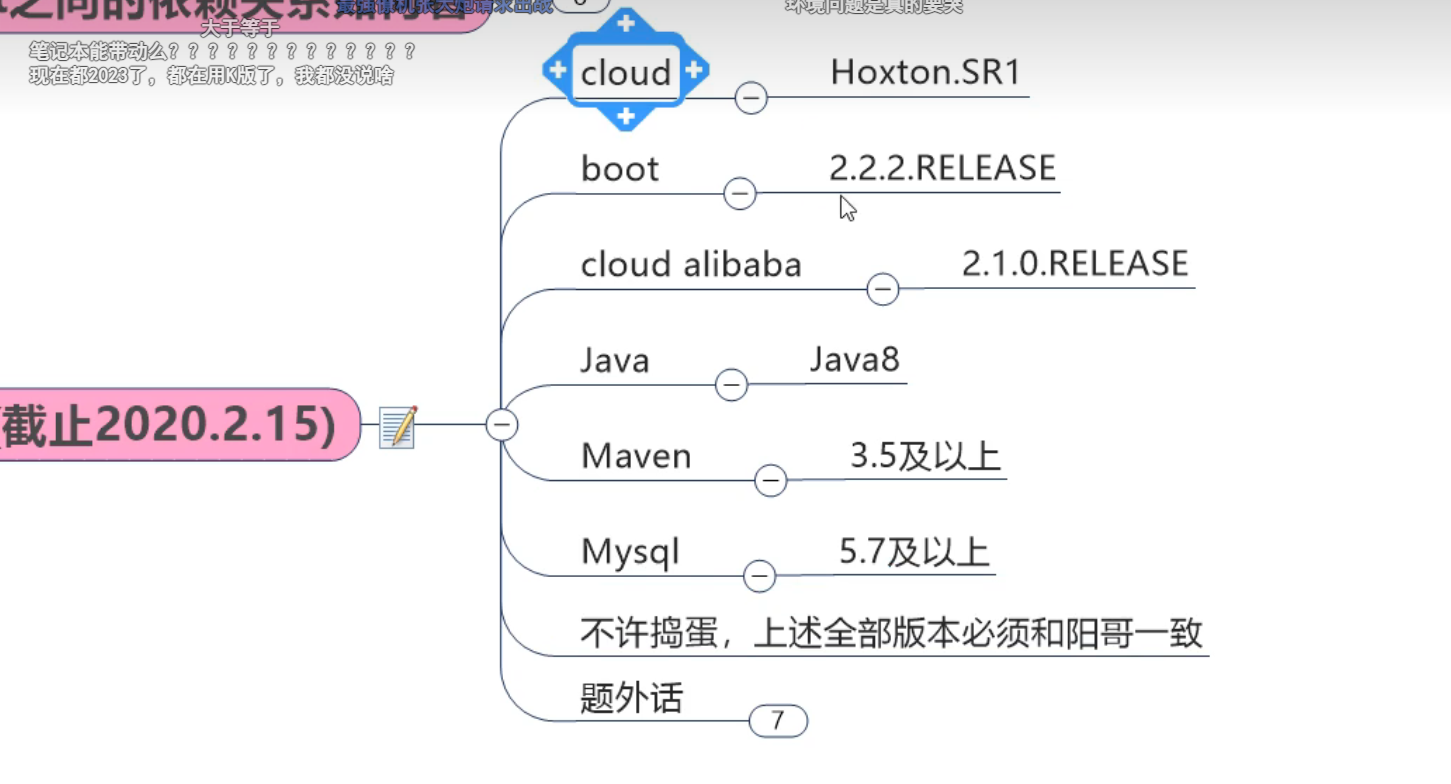Viewport: 1451px width, 784px height.
Task: Click the left plus handle on cloud node
Action: (x=558, y=70)
